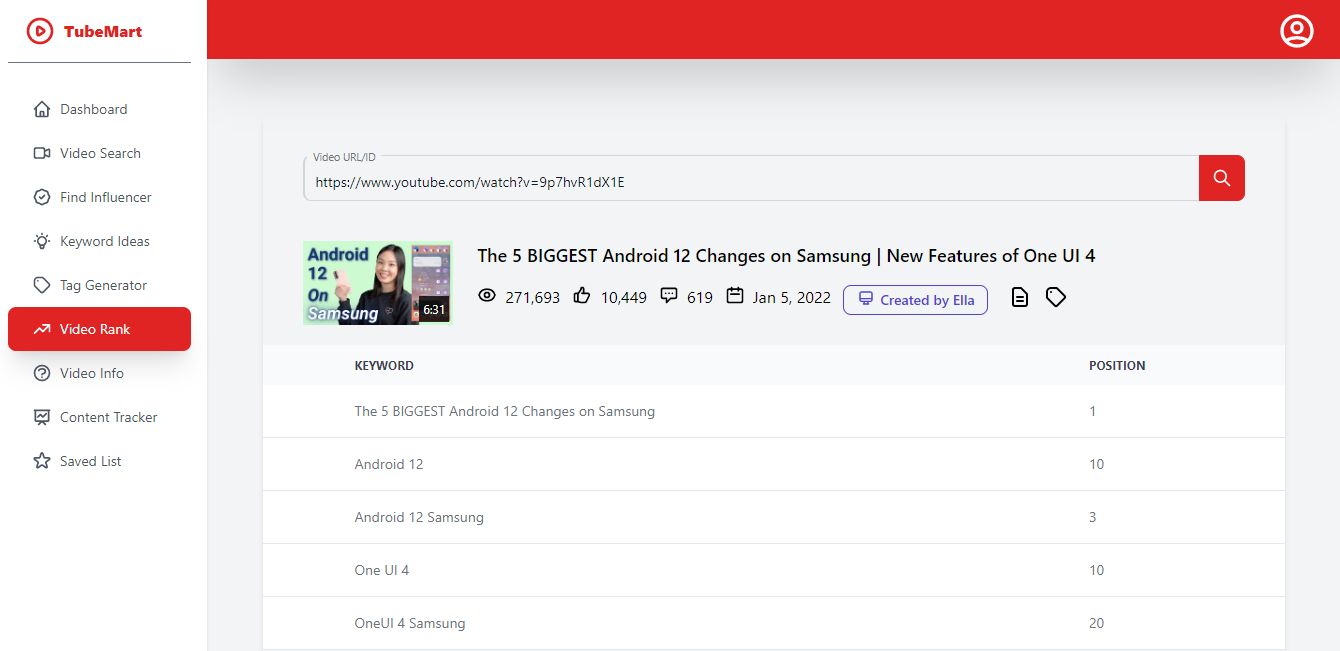Open Find Influencer section
1340x651 pixels.
pos(99,197)
